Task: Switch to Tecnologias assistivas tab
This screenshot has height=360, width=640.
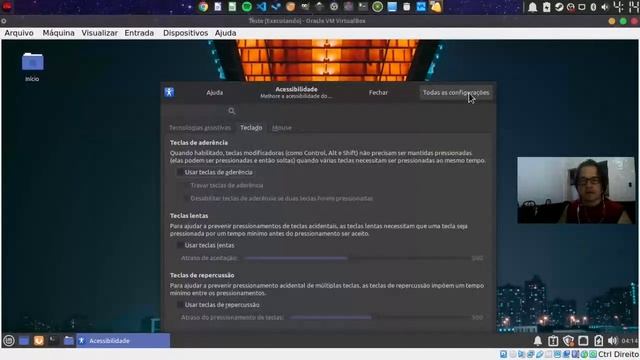Action: 200,128
